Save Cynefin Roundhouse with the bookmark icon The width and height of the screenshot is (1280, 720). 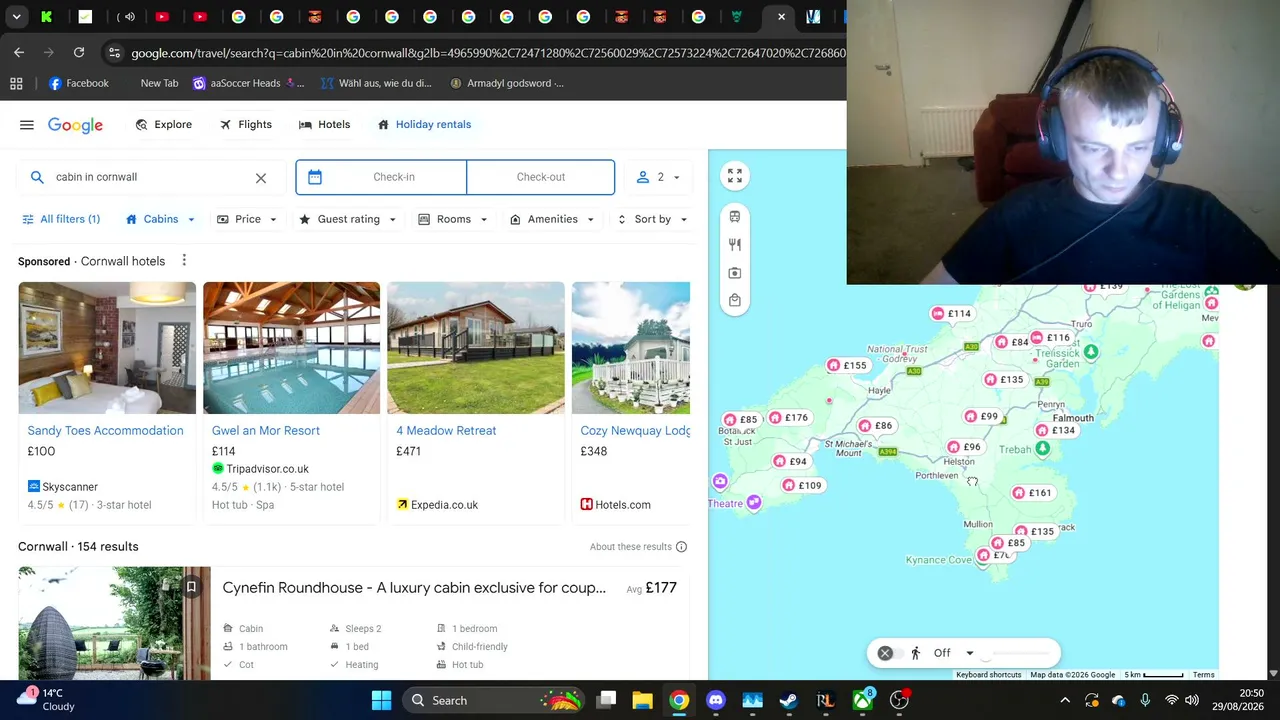[191, 587]
